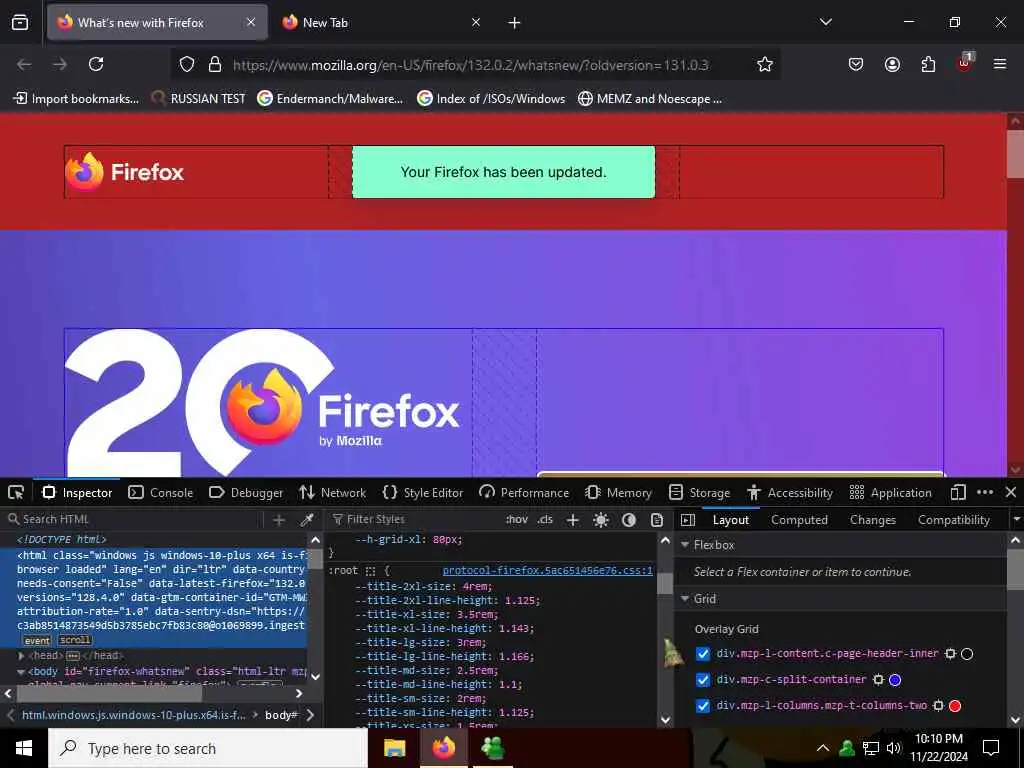Open File Explorer from taskbar
1024x768 pixels.
(394, 748)
